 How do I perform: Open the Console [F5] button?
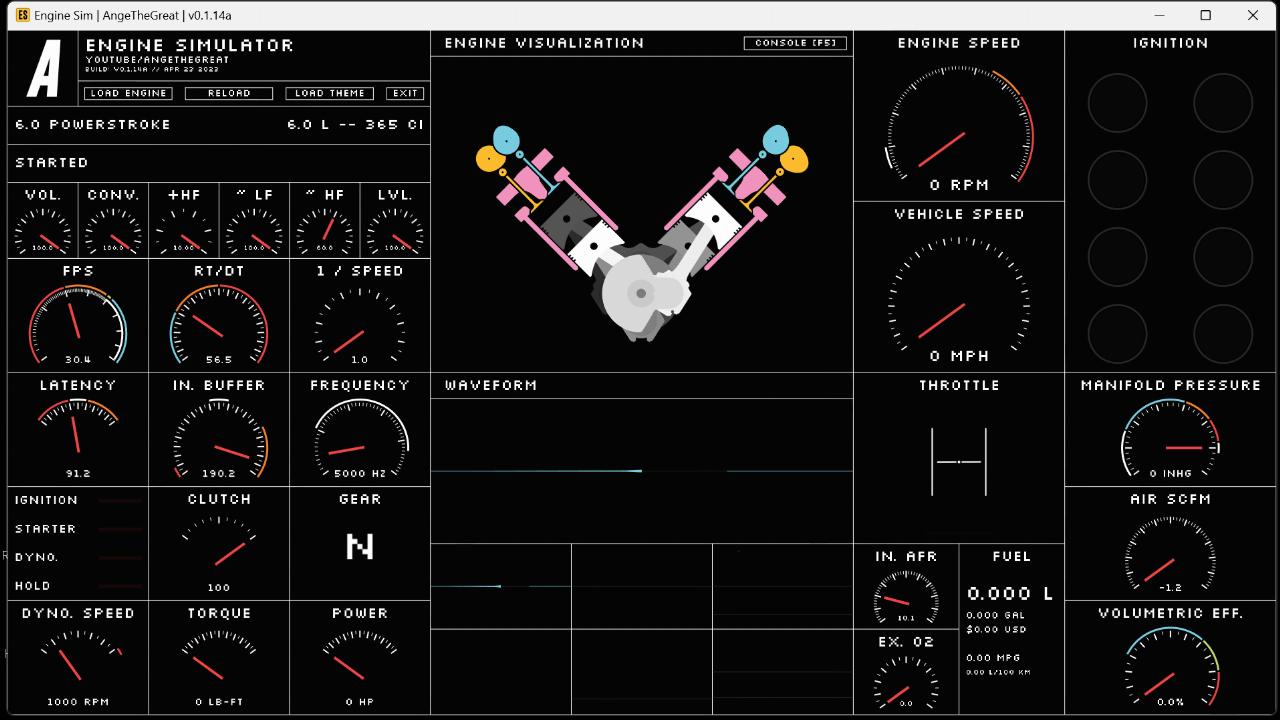[795, 43]
